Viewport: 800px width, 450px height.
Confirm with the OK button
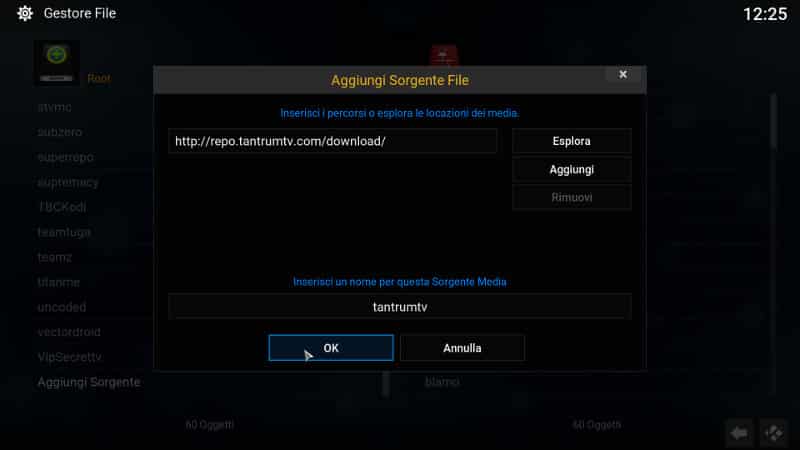(331, 348)
